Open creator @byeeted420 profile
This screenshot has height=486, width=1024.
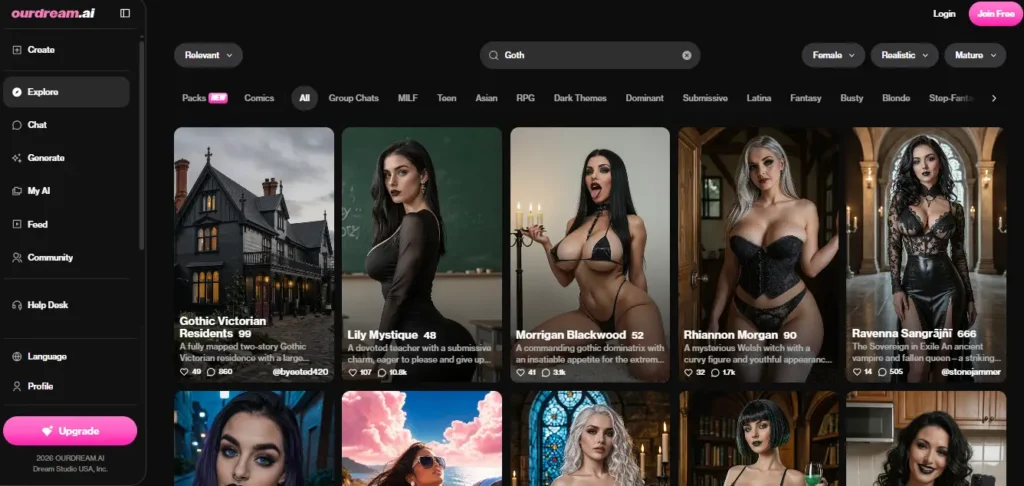[300, 372]
